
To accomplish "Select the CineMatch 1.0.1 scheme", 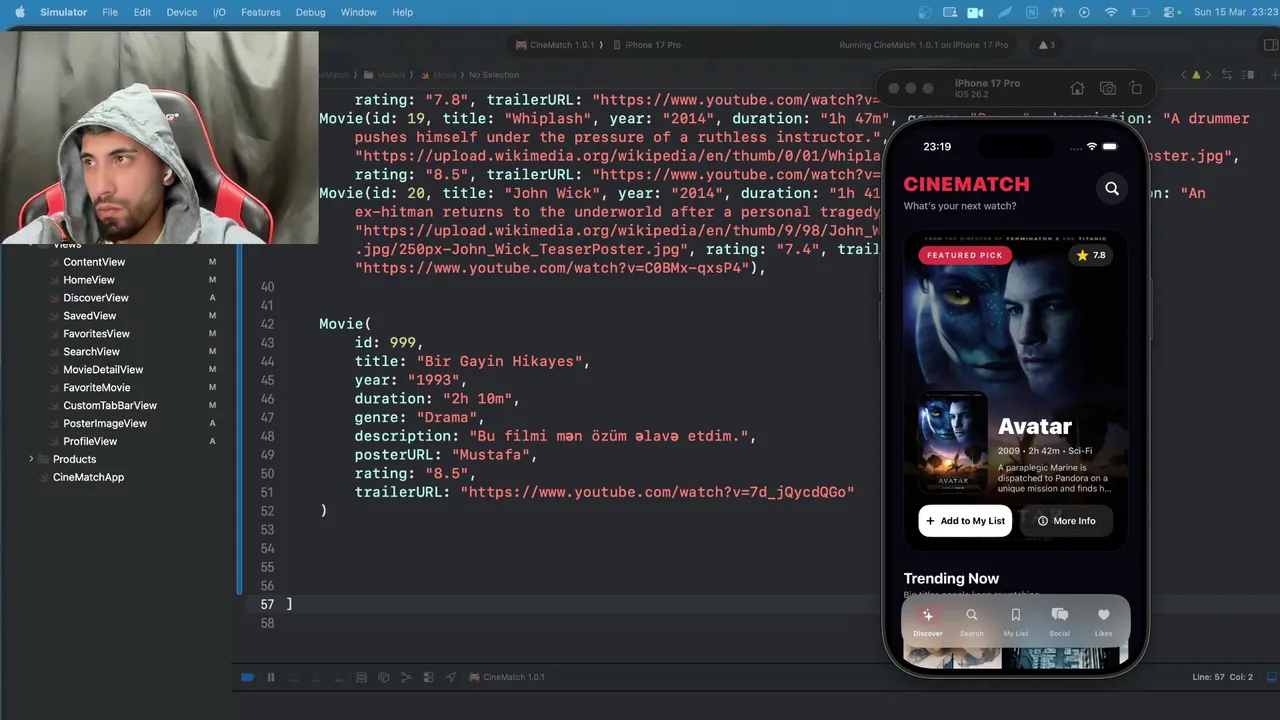I will (x=555, y=45).
